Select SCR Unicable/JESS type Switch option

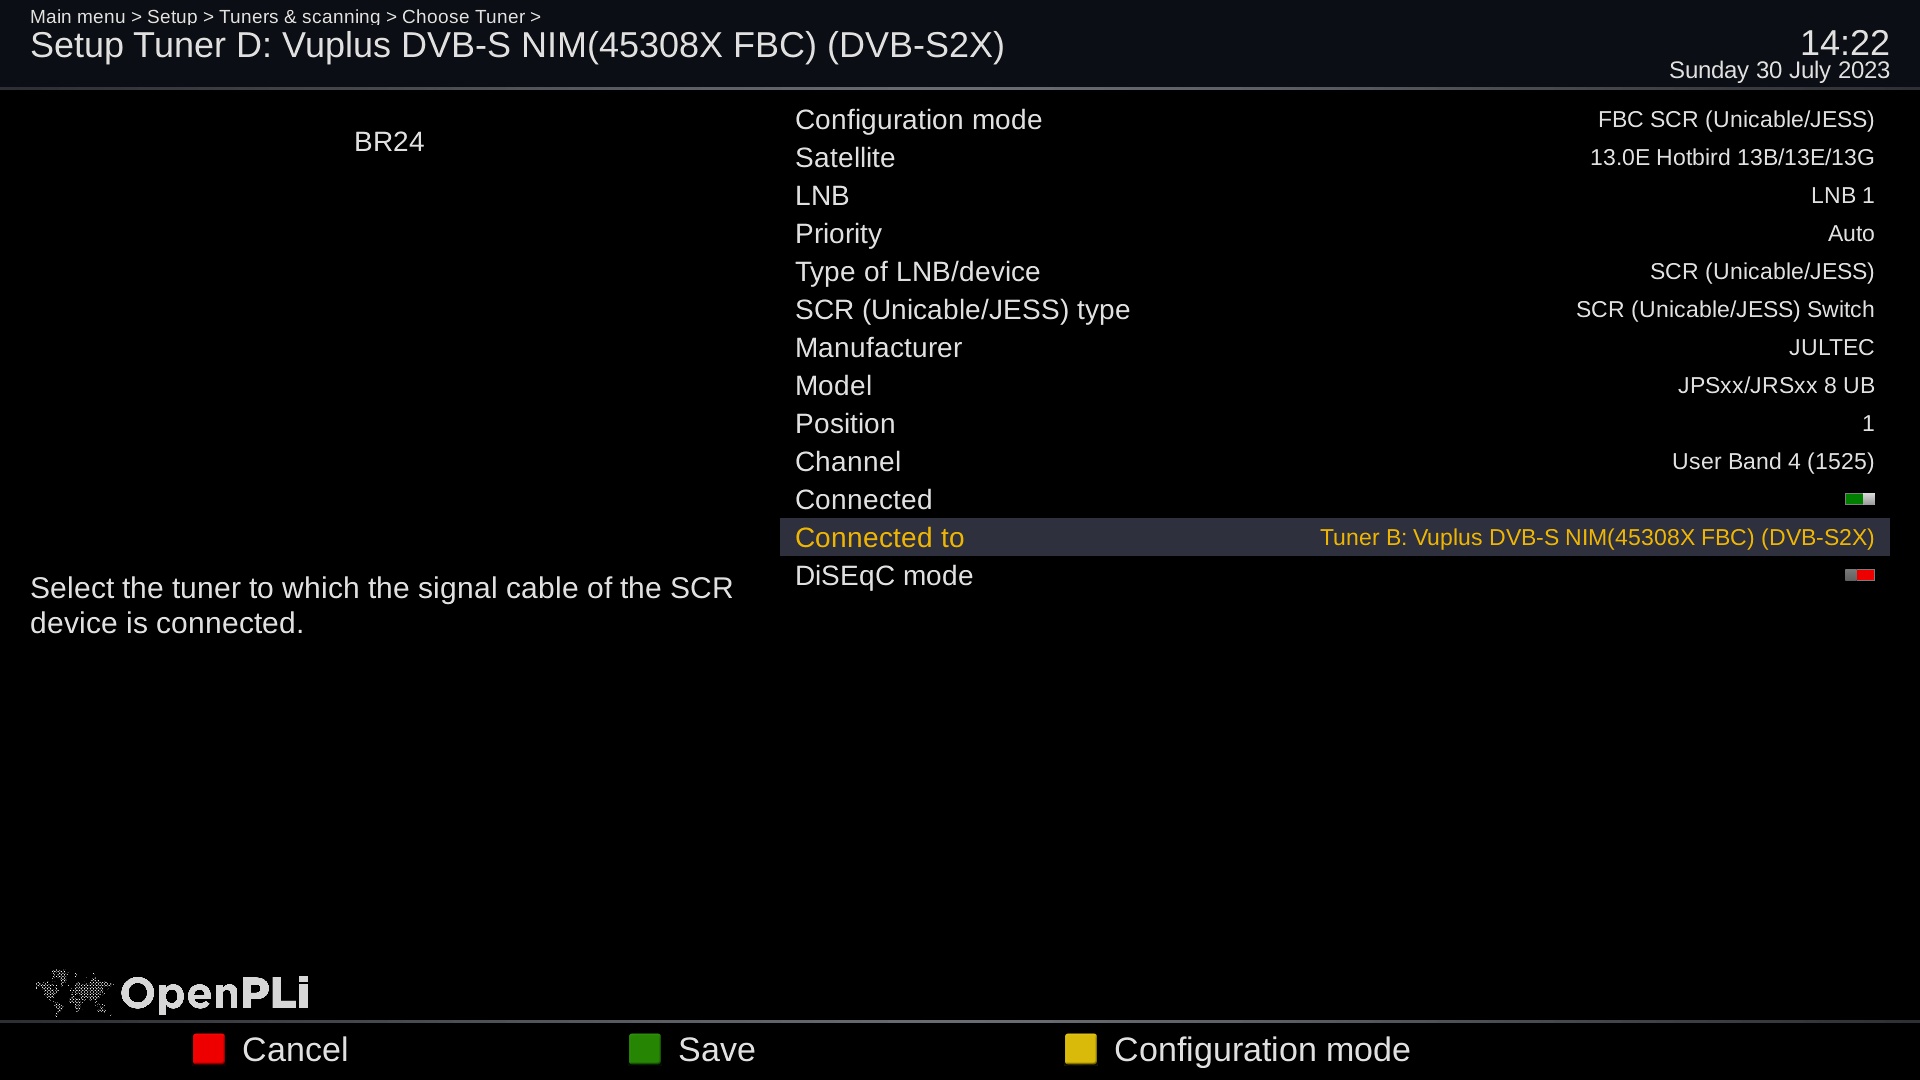click(x=1726, y=309)
